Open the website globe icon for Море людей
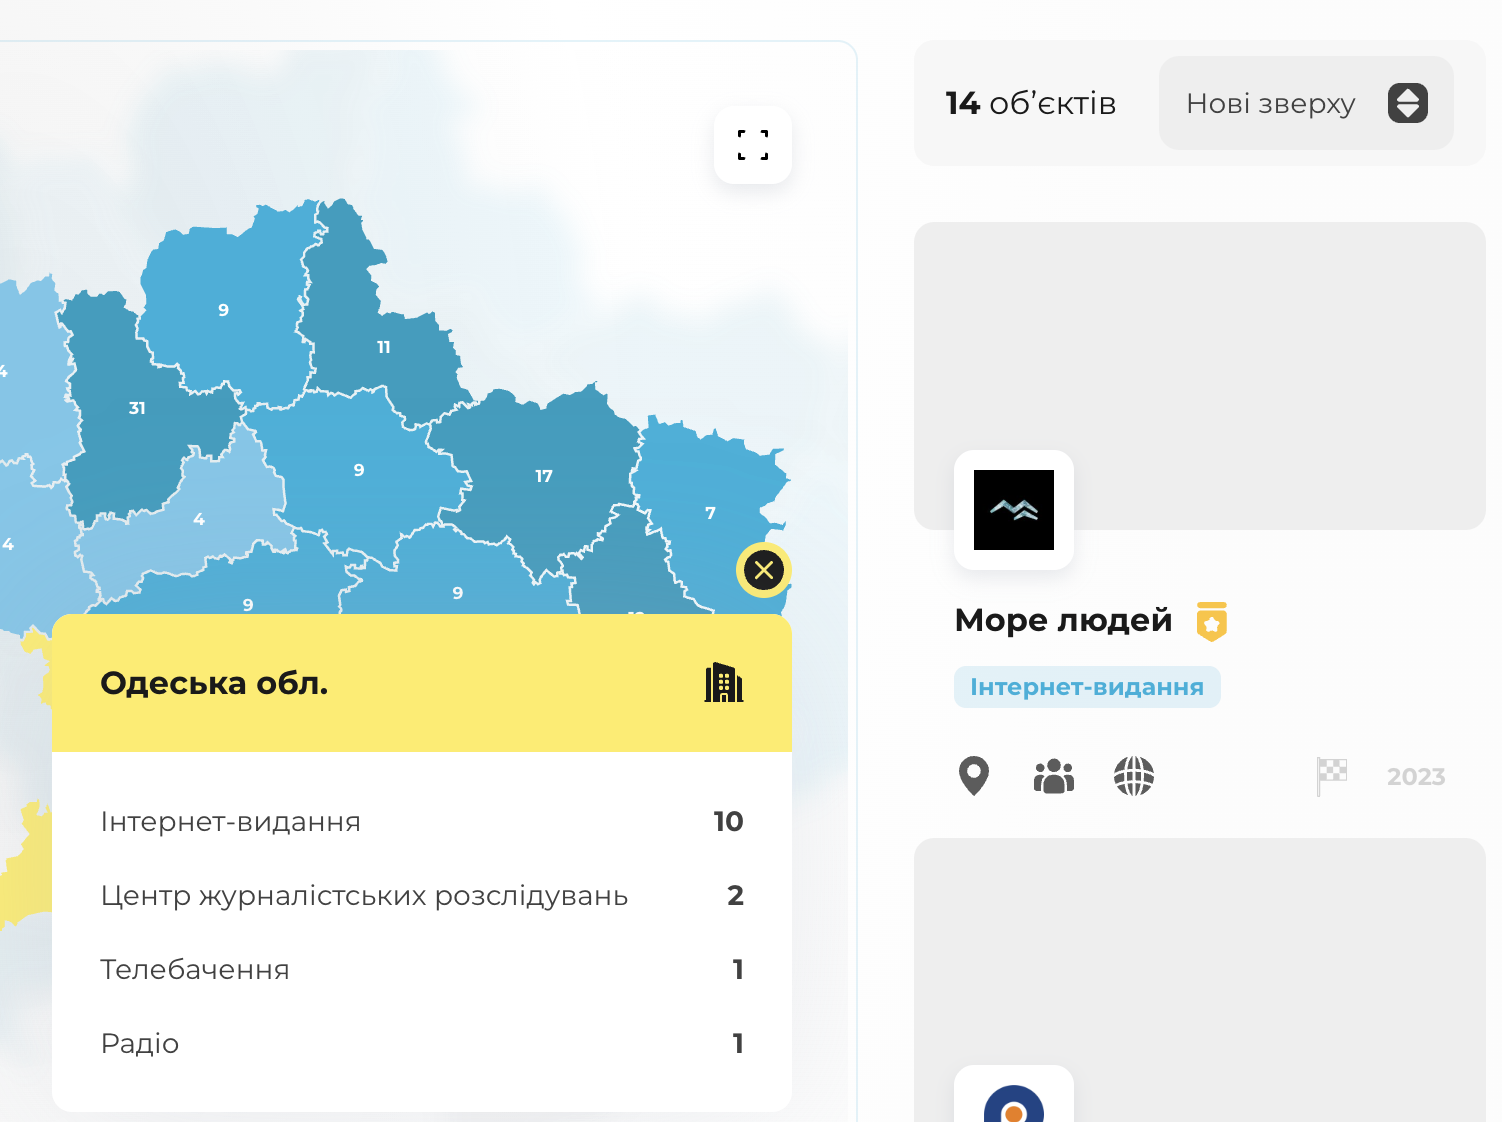 point(1133,776)
